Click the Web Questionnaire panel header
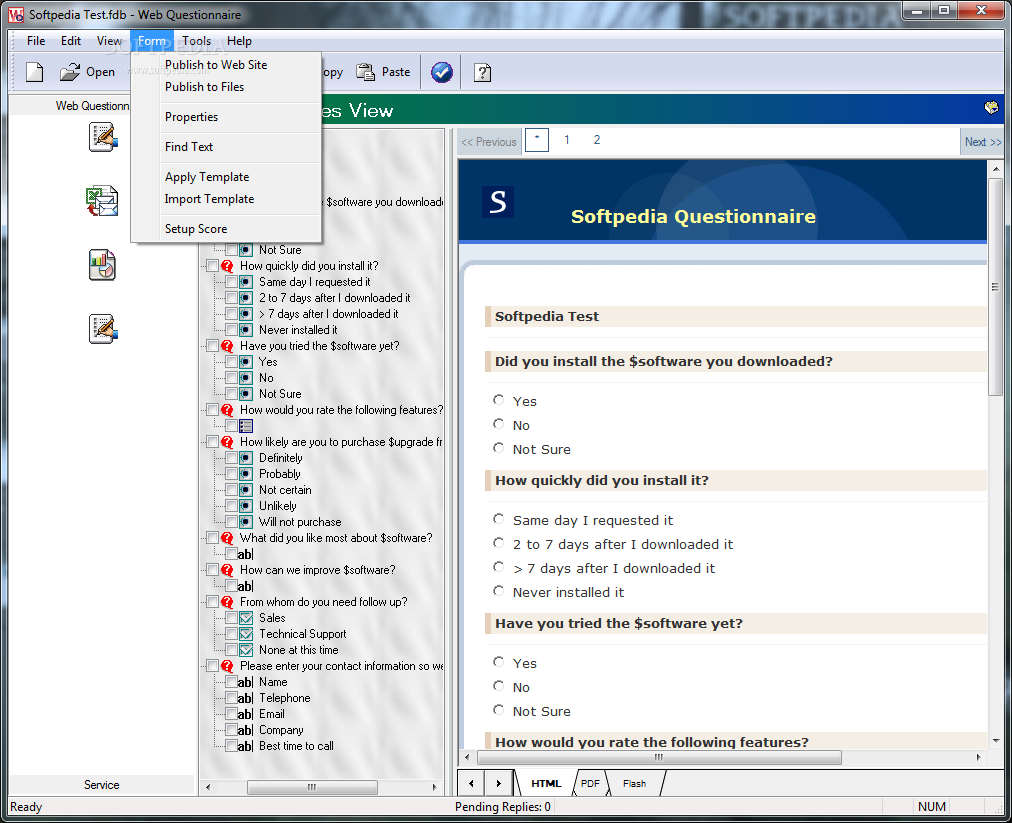Viewport: 1012px width, 823px height. (92, 106)
